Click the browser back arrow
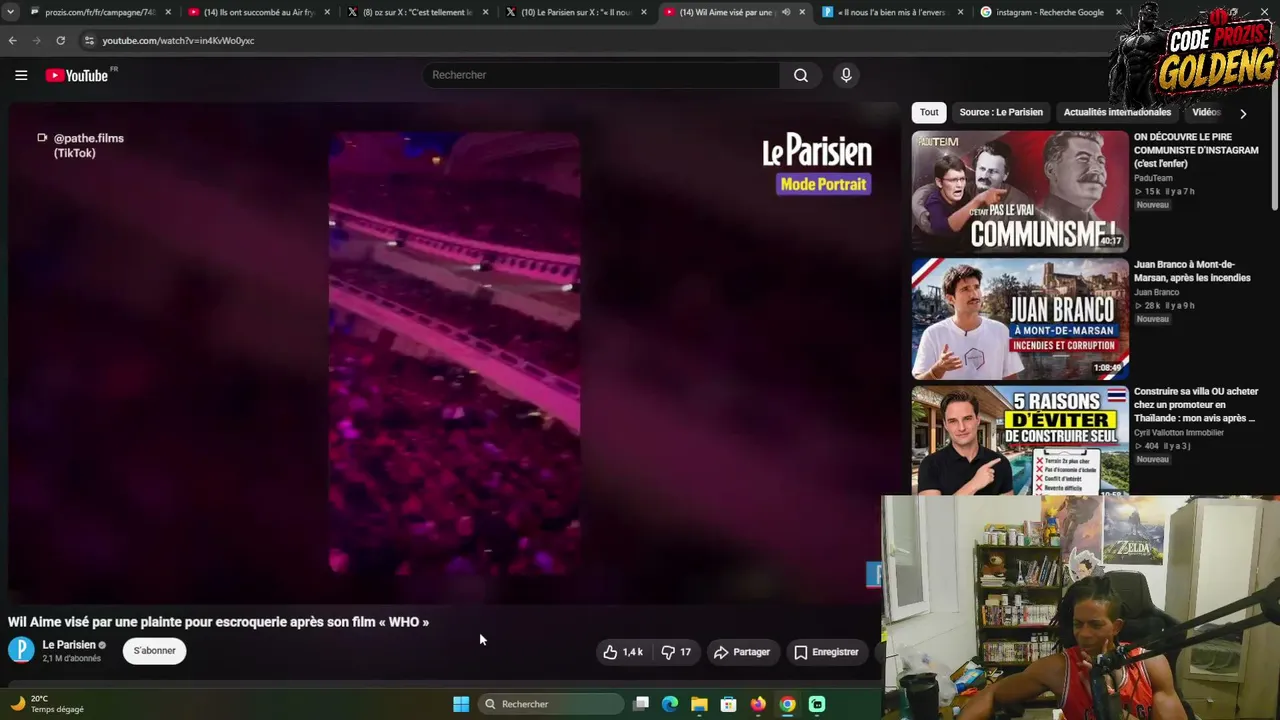The height and width of the screenshot is (720, 1280). 12,41
